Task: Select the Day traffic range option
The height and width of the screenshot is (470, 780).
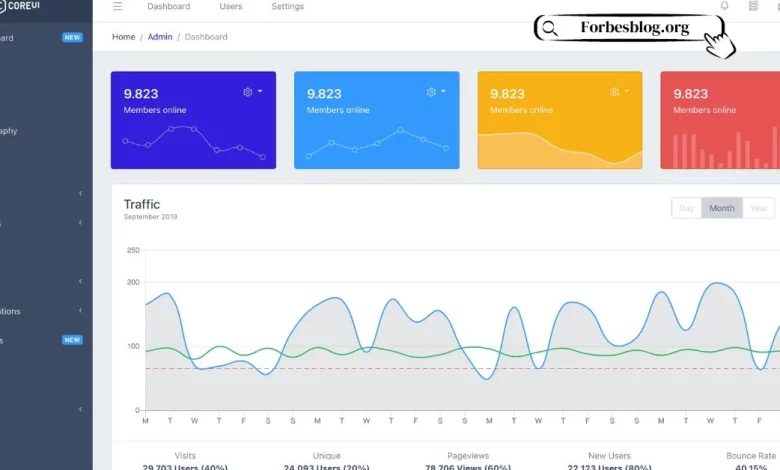Action: 686,208
